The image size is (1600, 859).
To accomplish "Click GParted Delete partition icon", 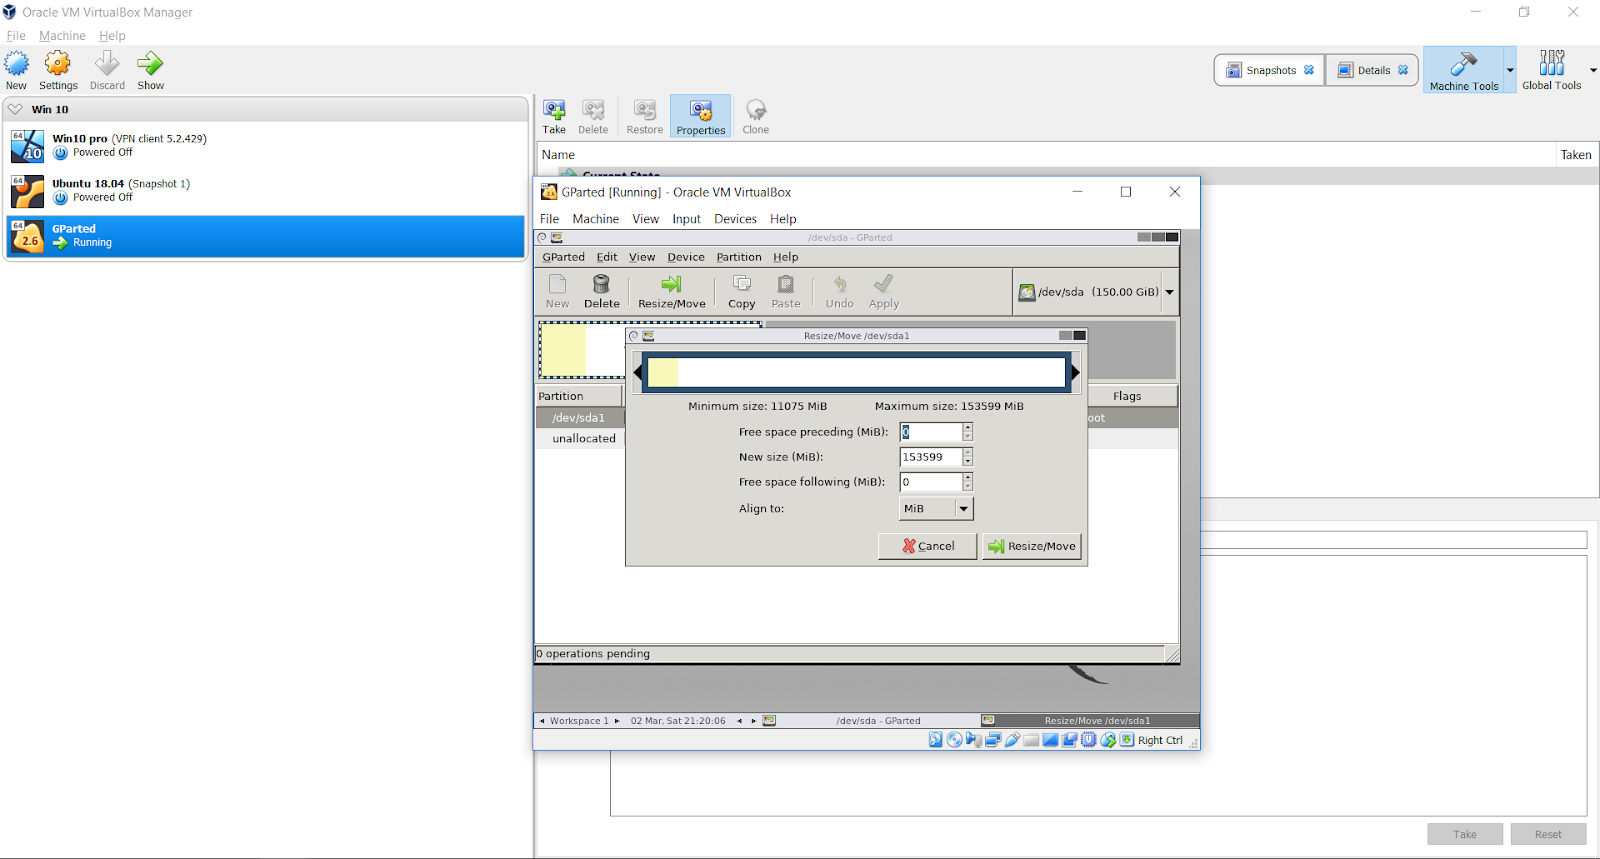I will [x=601, y=284].
